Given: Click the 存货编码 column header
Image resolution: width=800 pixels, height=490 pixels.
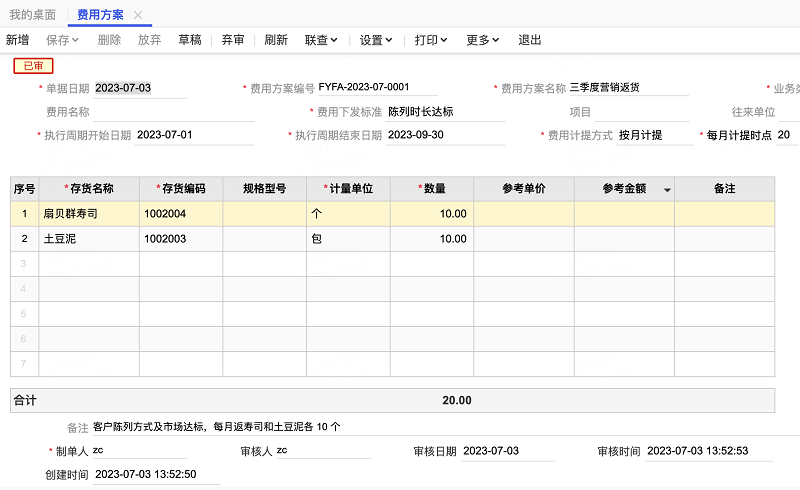Looking at the screenshot, I should [x=181, y=188].
